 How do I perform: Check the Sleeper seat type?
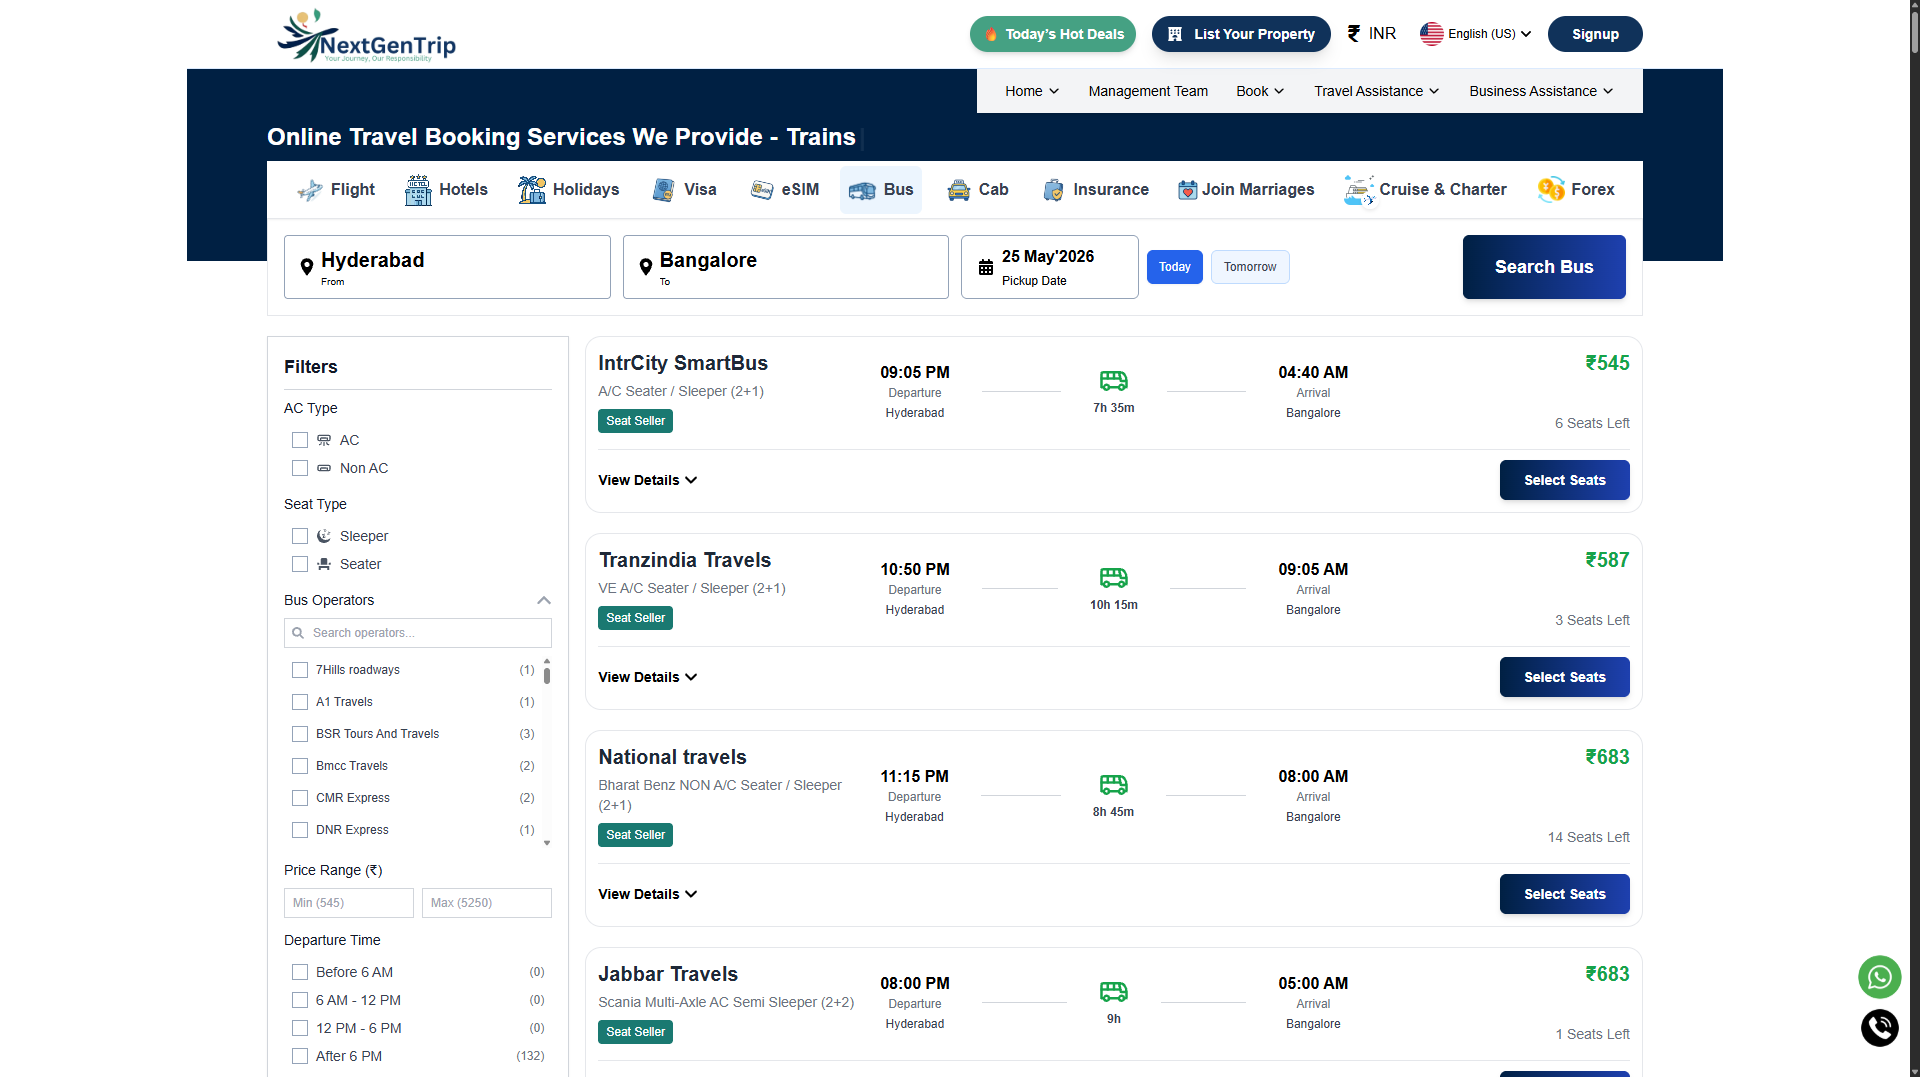300,536
